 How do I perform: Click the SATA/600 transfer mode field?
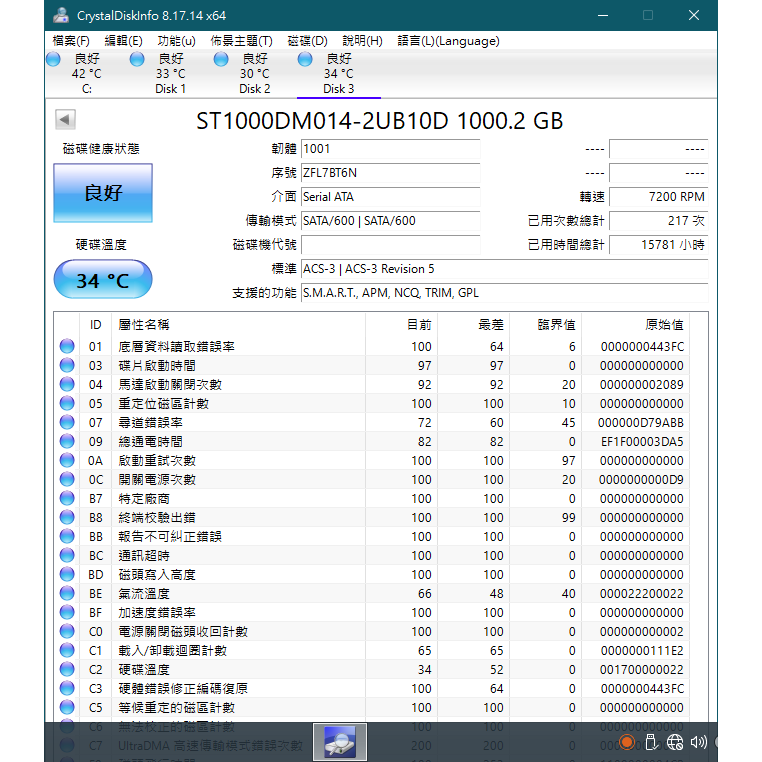point(390,221)
